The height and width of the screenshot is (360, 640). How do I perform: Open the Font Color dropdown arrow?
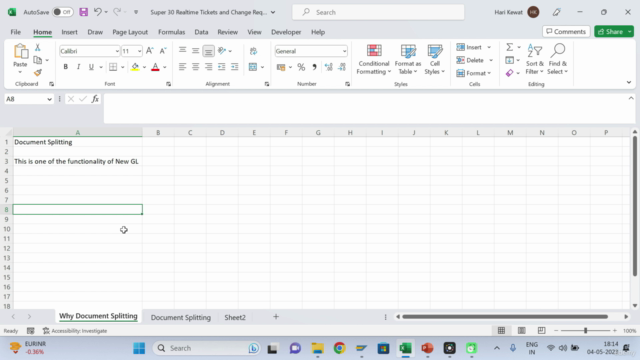[165, 67]
